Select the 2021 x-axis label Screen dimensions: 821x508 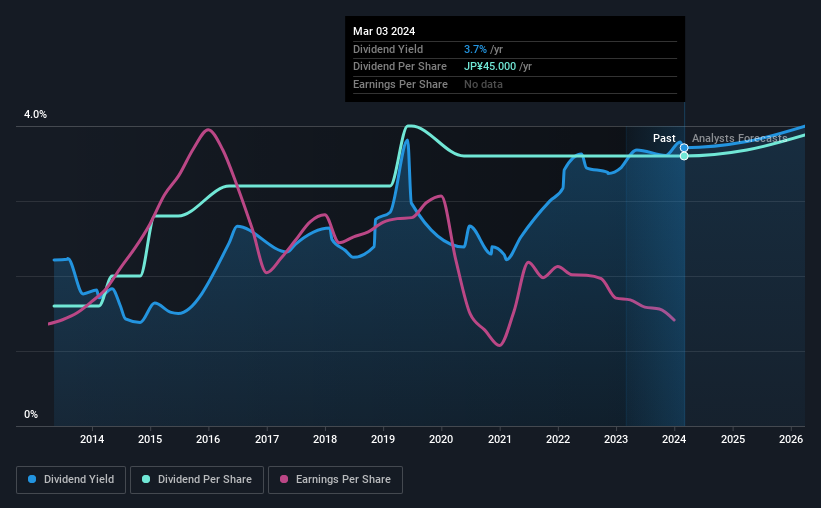coord(500,439)
